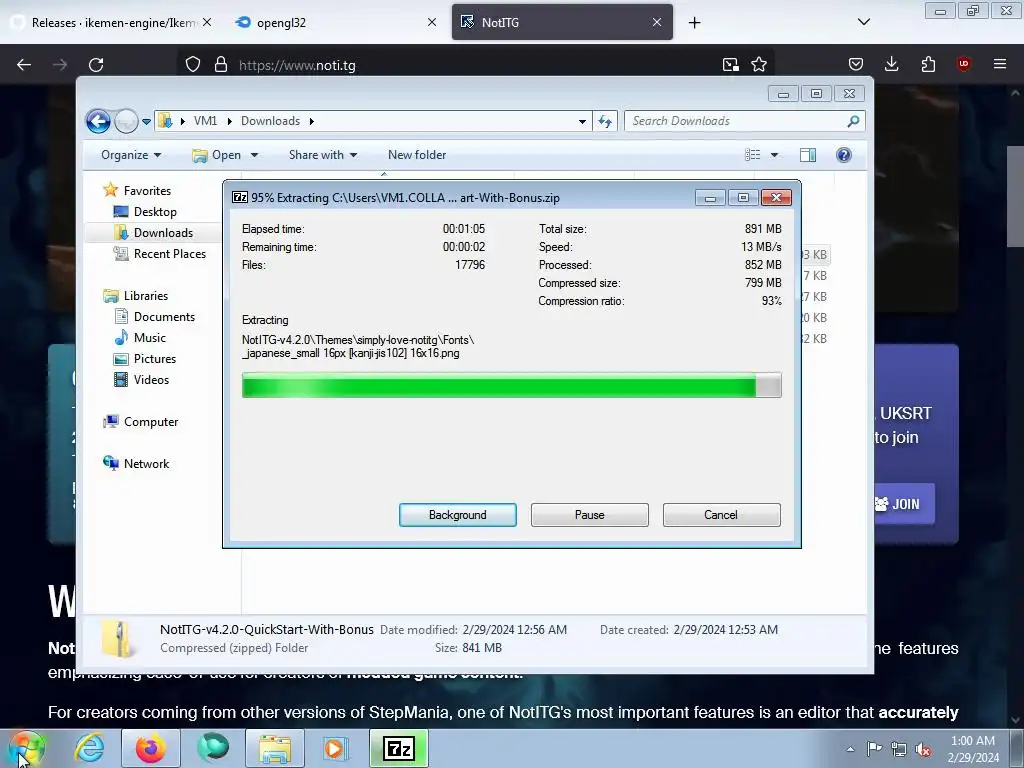1024x768 pixels.
Task: Click the shield tracking protection icon
Action: coord(193,65)
